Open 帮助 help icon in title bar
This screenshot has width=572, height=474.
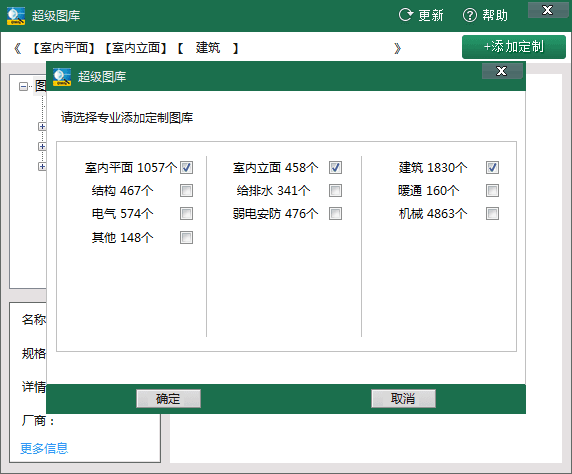(469, 15)
